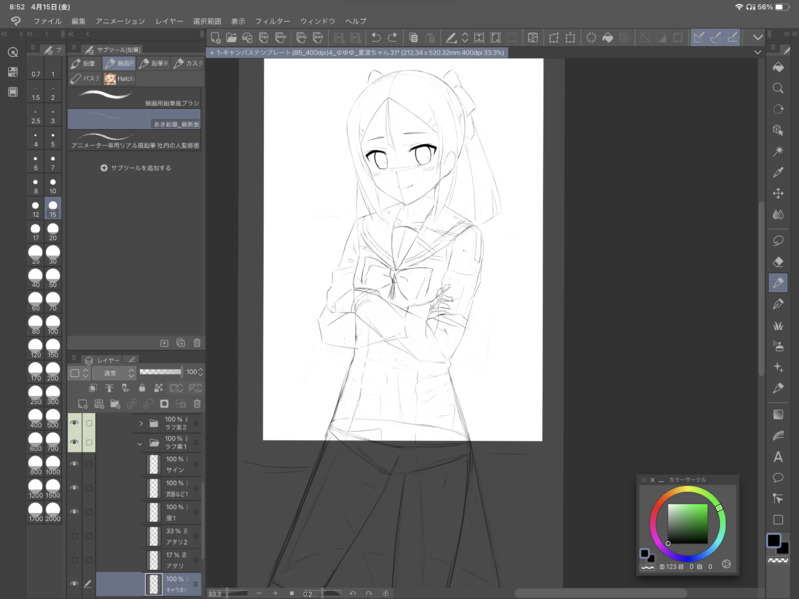This screenshot has width=799, height=599.
Task: Expand the command bar overflow chevron
Action: pos(757,38)
